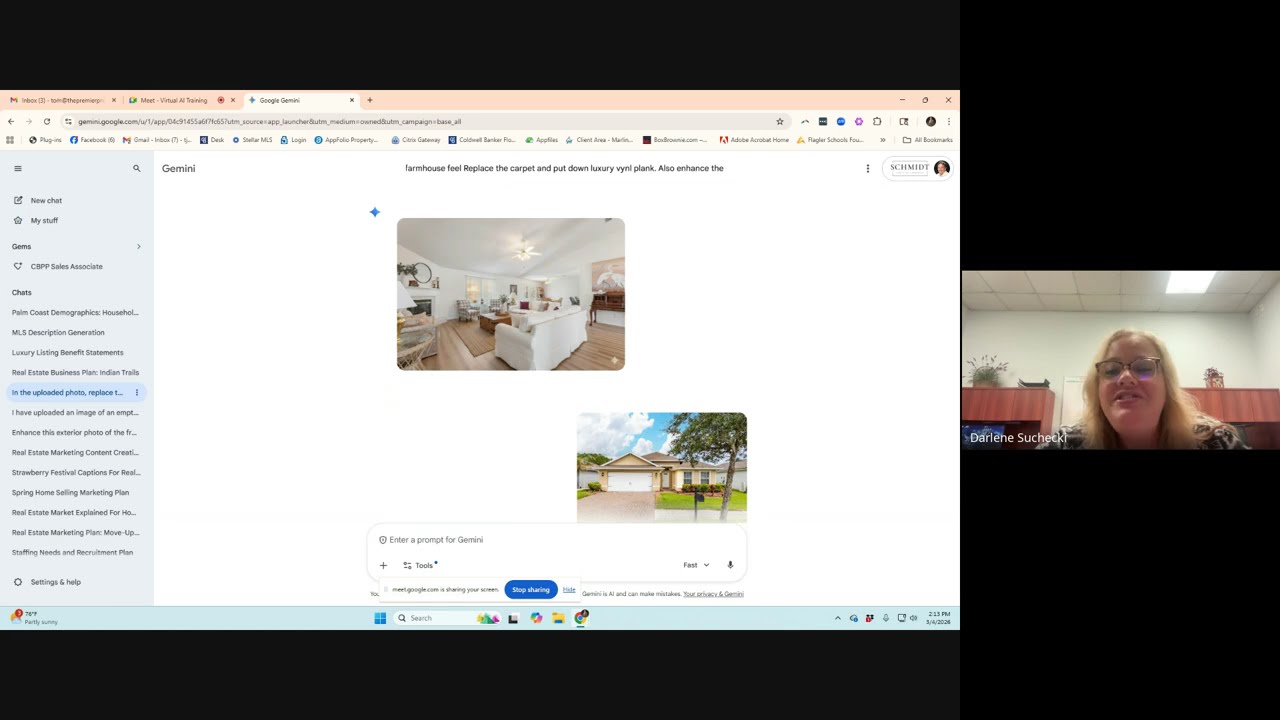Viewport: 1280px width, 720px height.
Task: Open chat Spring Home Selling Marketing Plan
Action: click(70, 492)
